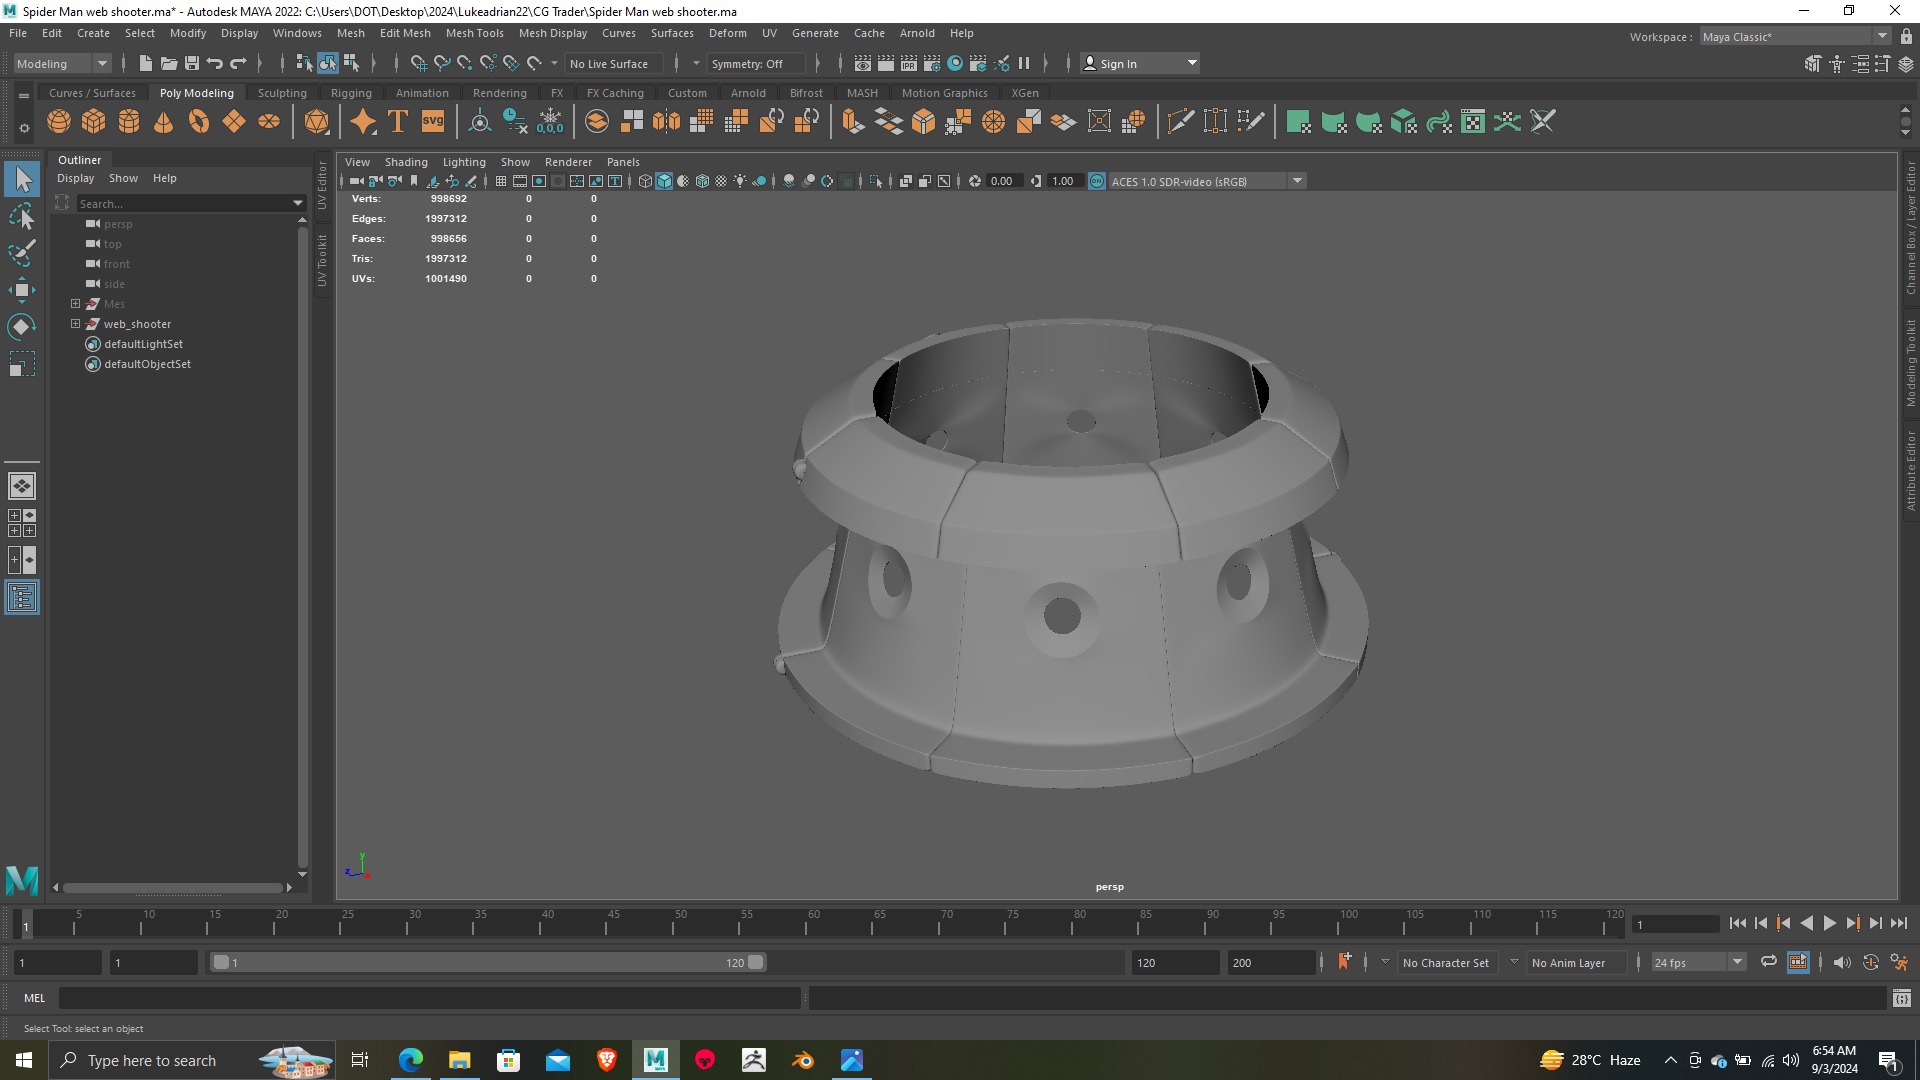Viewport: 1920px width, 1080px height.
Task: Open the Sign In dropdown
Action: tap(1140, 63)
